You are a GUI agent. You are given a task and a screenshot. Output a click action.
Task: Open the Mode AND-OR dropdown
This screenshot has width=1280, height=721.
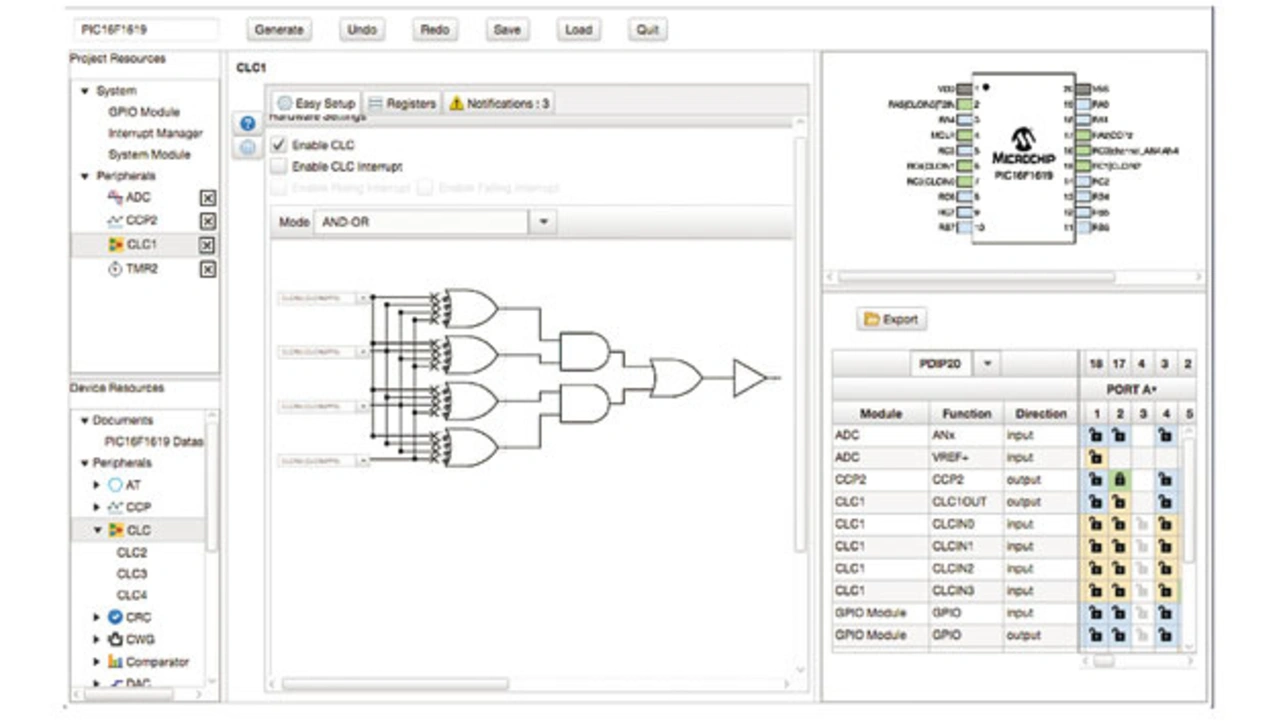click(542, 222)
